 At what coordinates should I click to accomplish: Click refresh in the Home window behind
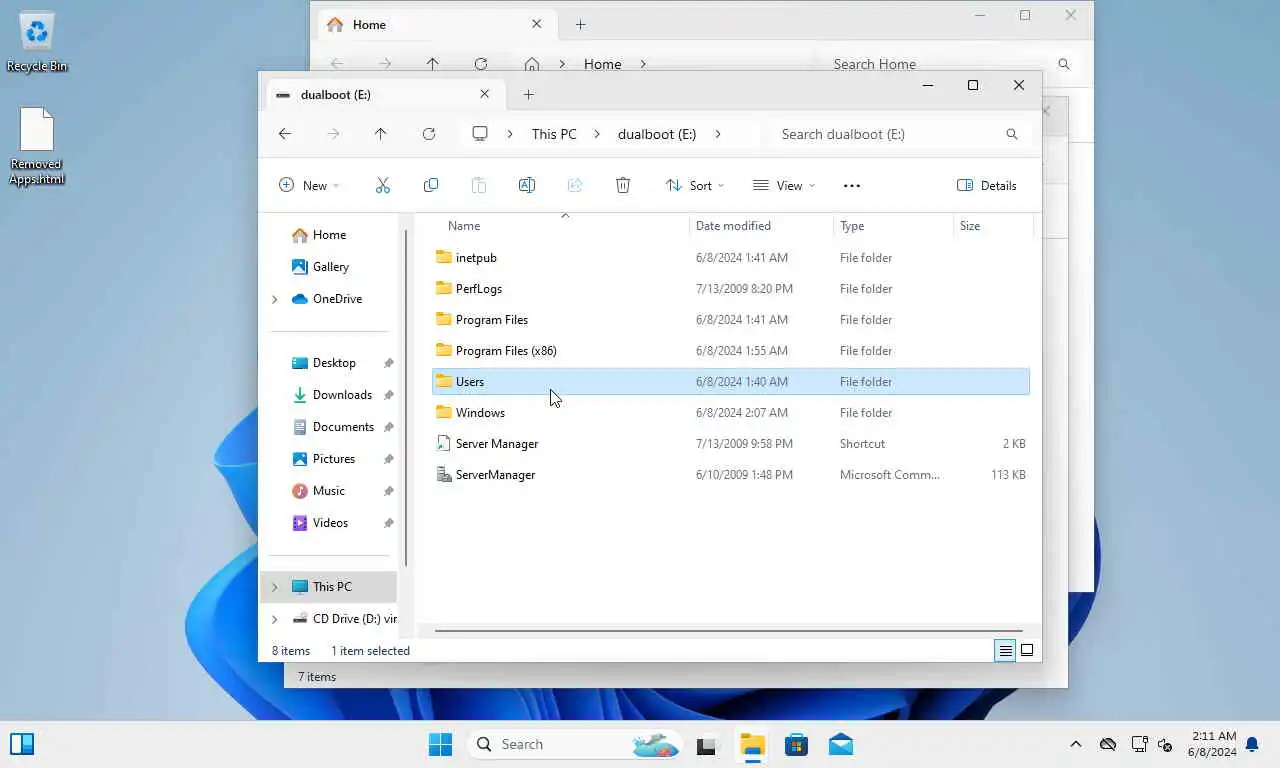[481, 64]
